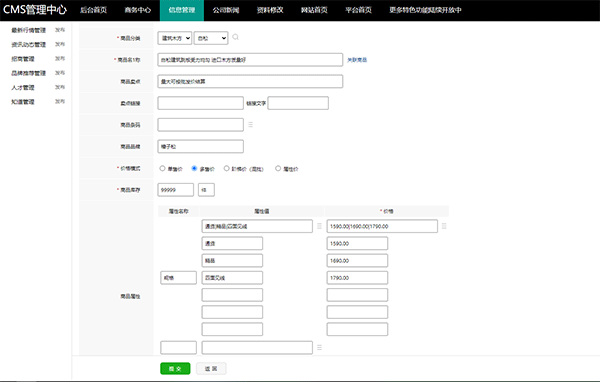
Task: Focus the wide empty attribute value field in bottom row
Action: [x=257, y=348]
